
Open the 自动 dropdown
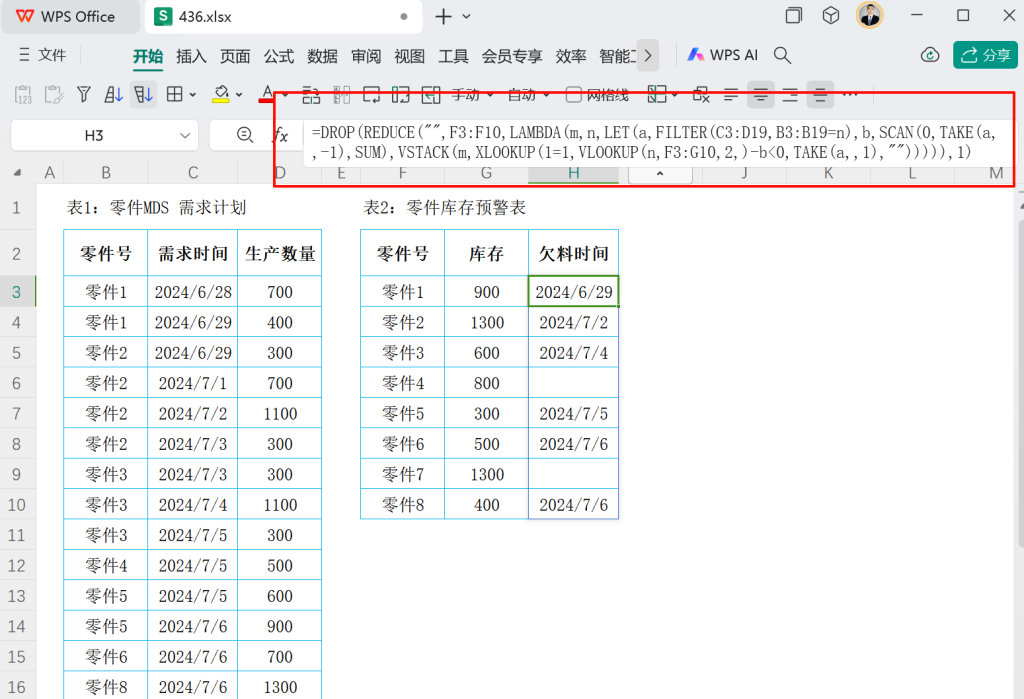pos(529,95)
